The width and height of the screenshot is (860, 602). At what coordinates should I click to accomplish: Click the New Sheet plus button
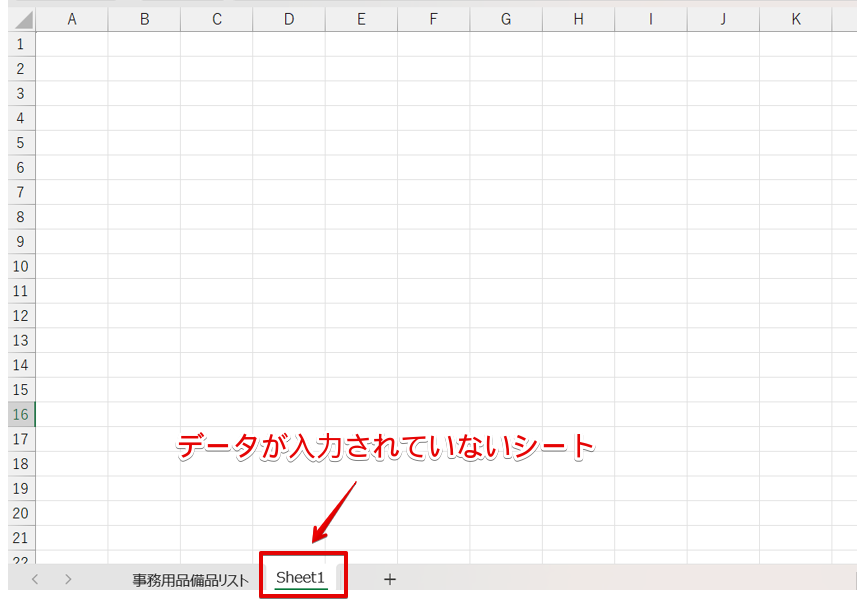point(389,579)
